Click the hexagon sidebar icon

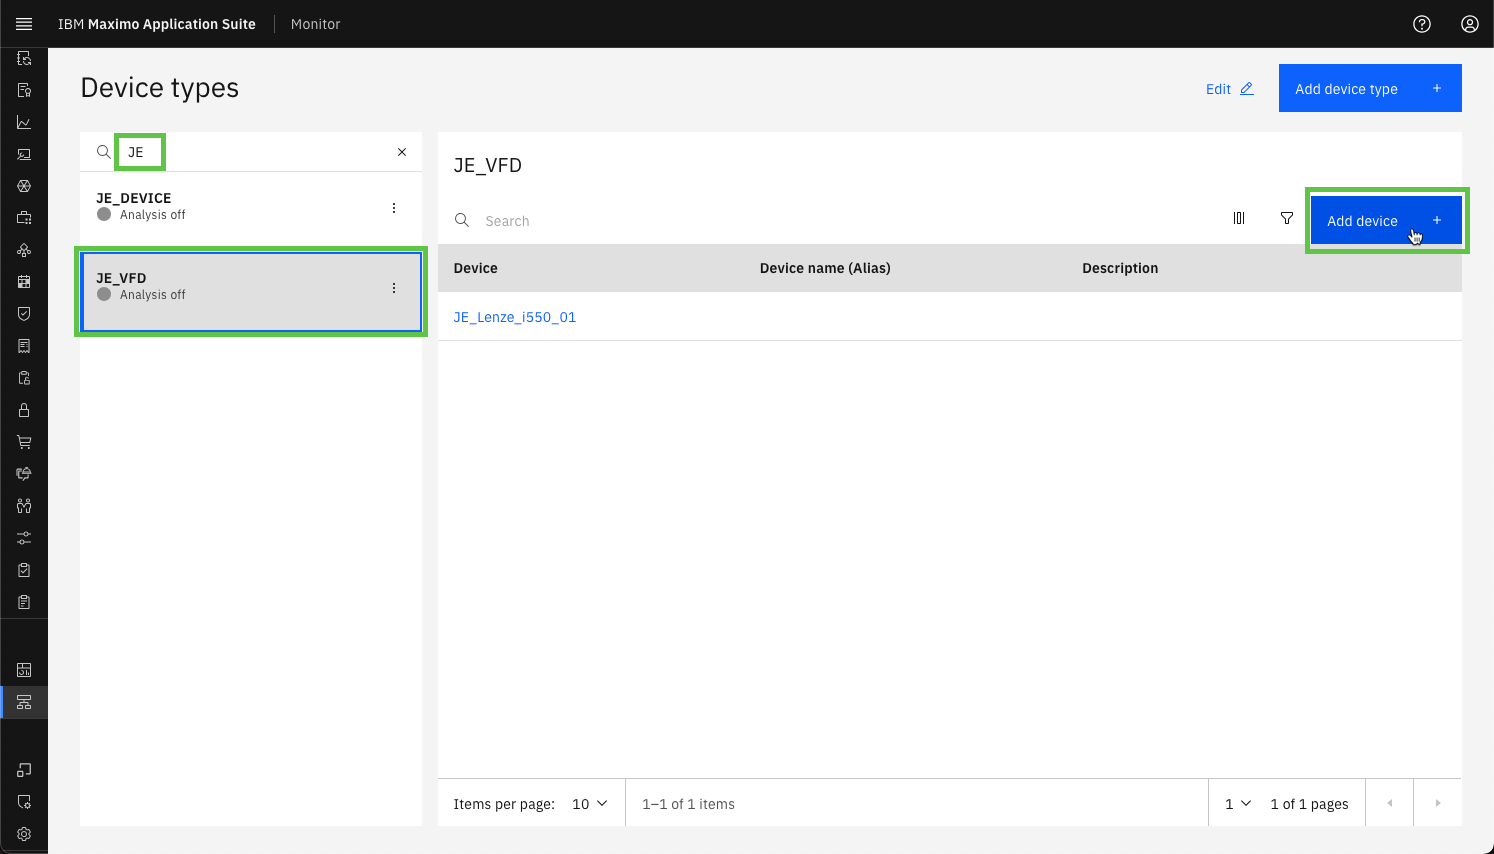24,186
